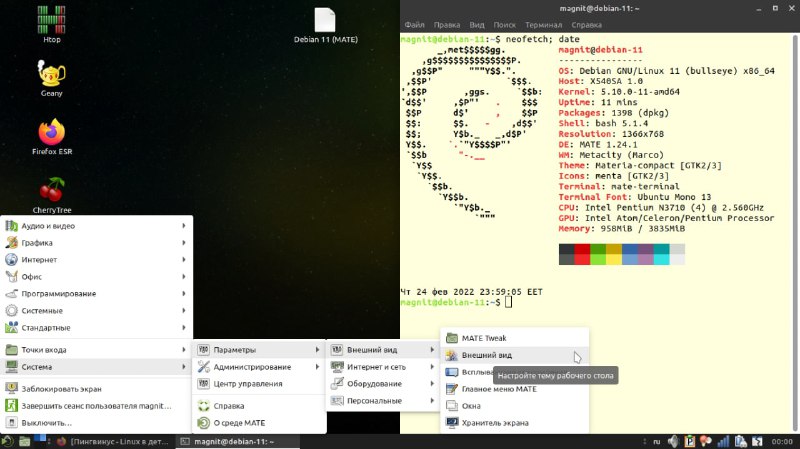This screenshot has width=800, height=449.
Task: Select Заблокировать экран in the menu
Action: [96, 388]
